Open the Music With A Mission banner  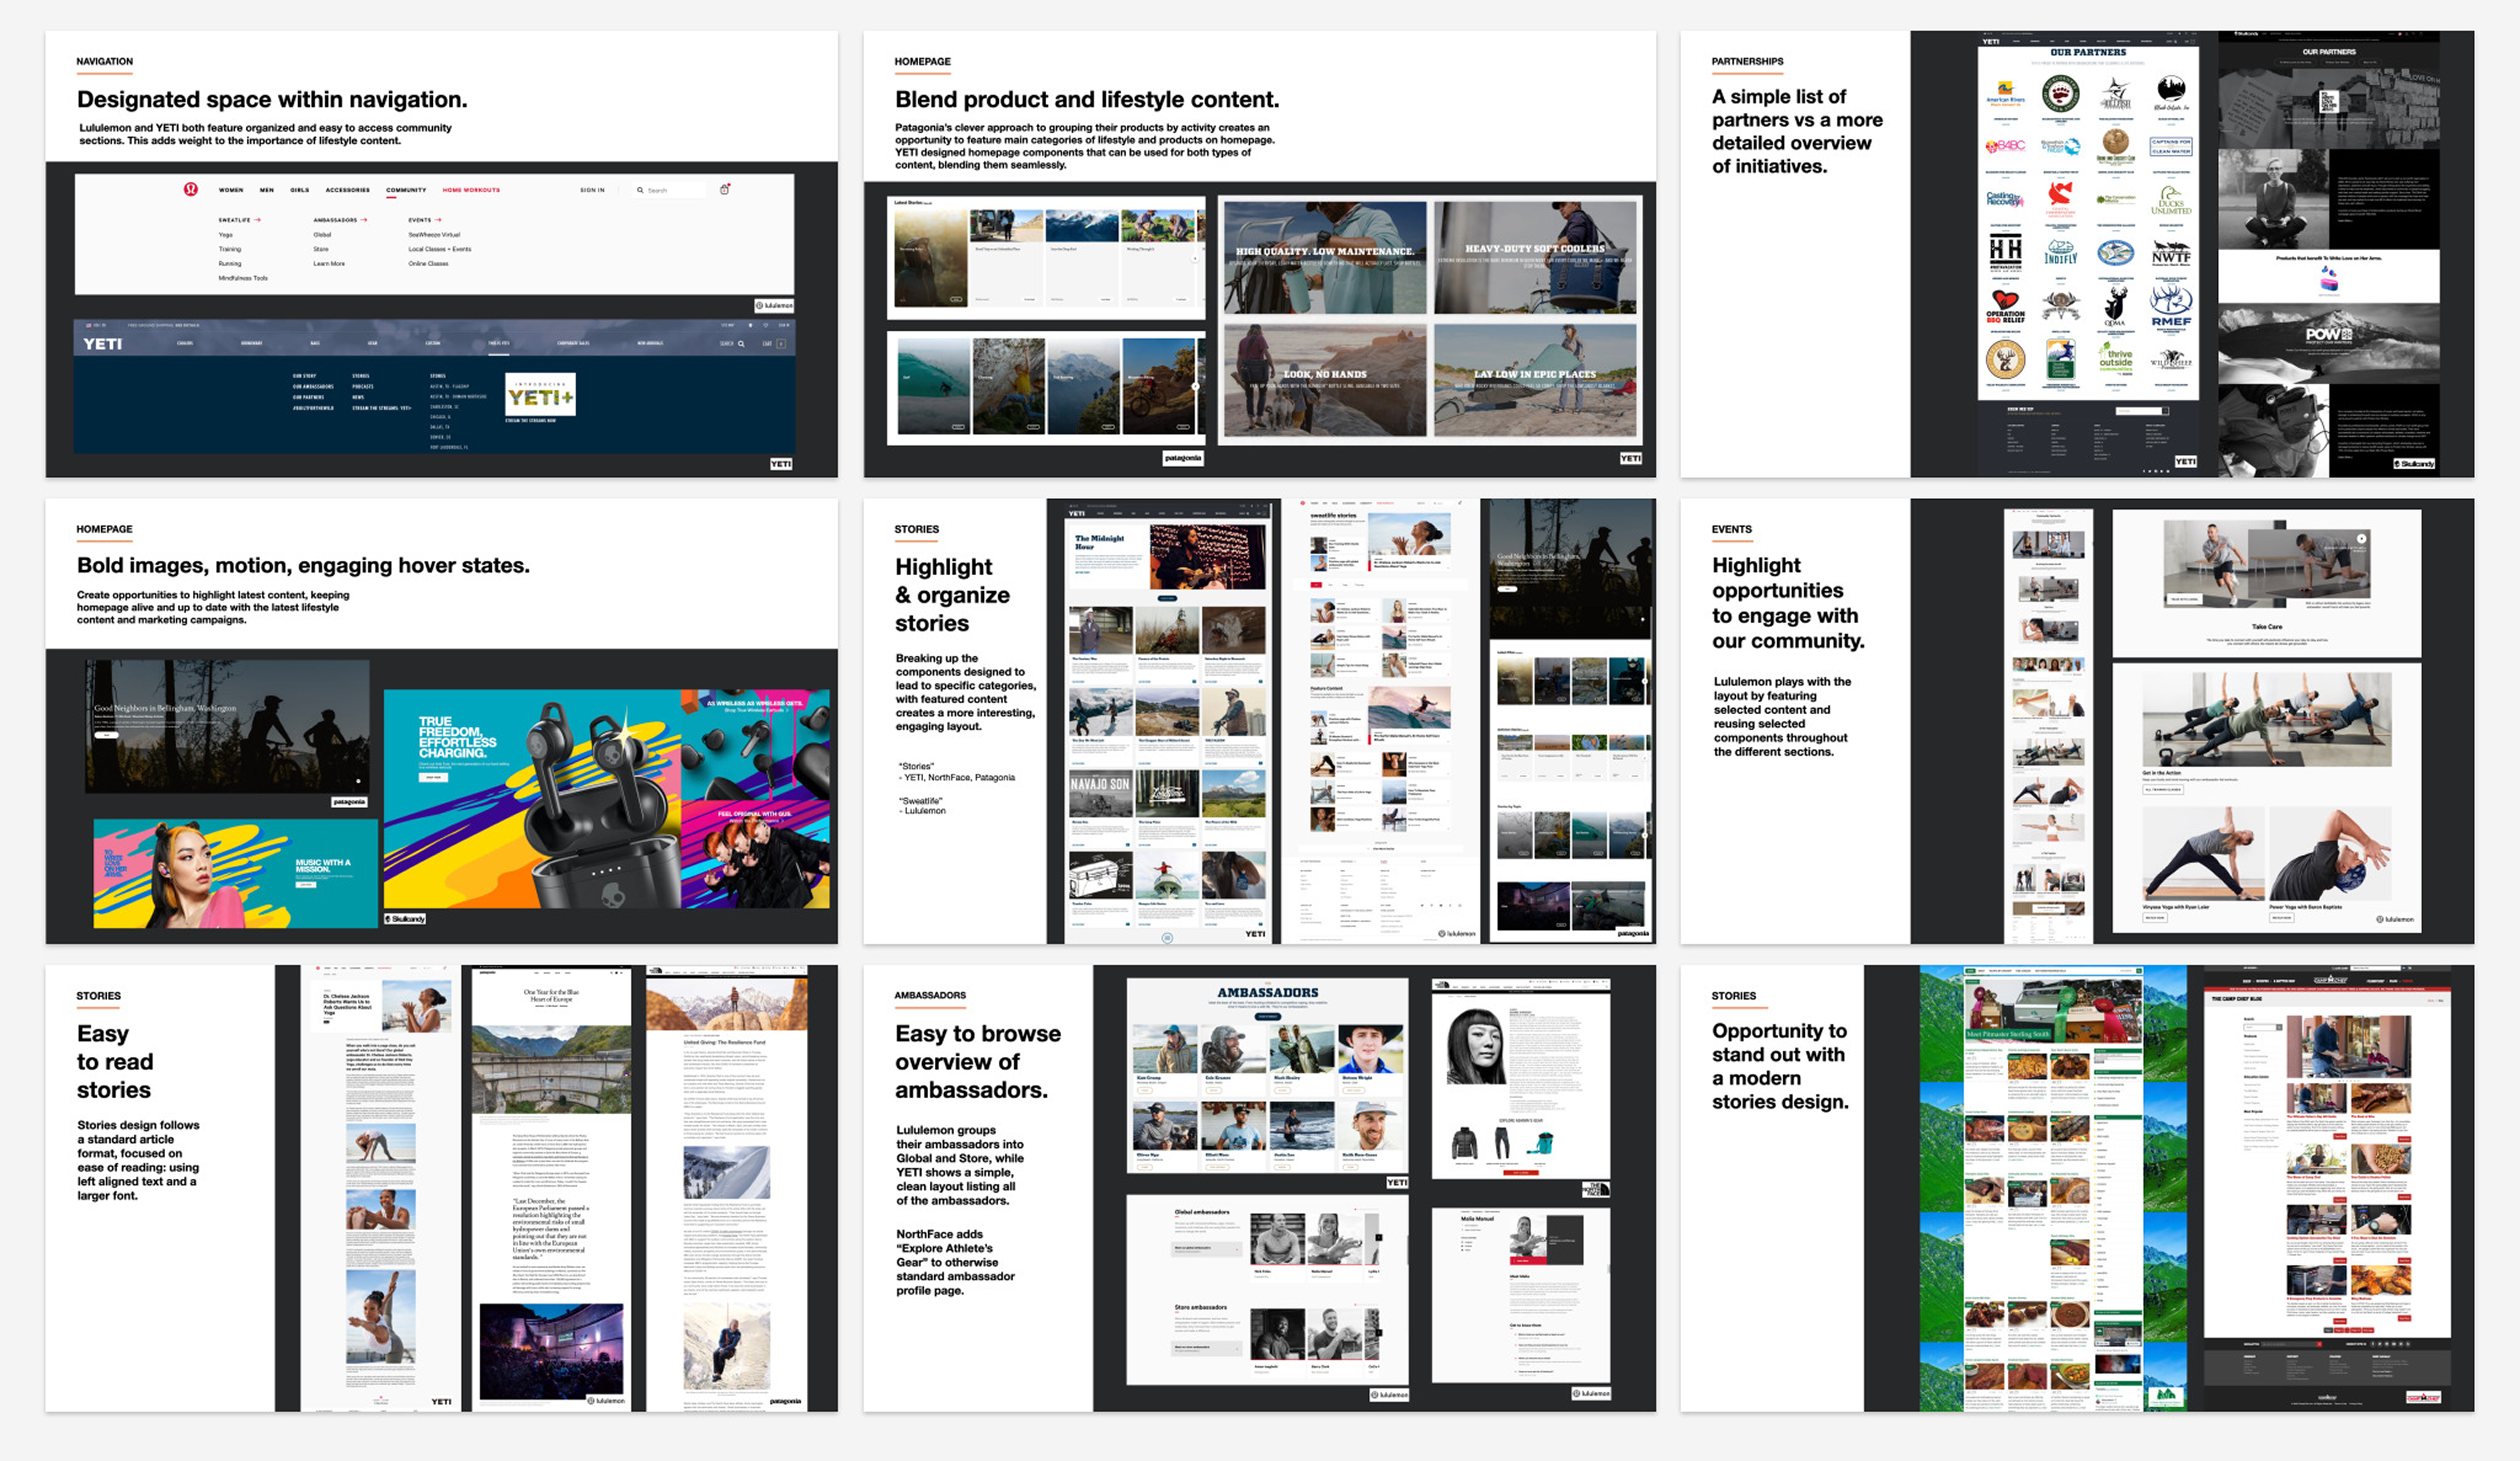coord(236,873)
